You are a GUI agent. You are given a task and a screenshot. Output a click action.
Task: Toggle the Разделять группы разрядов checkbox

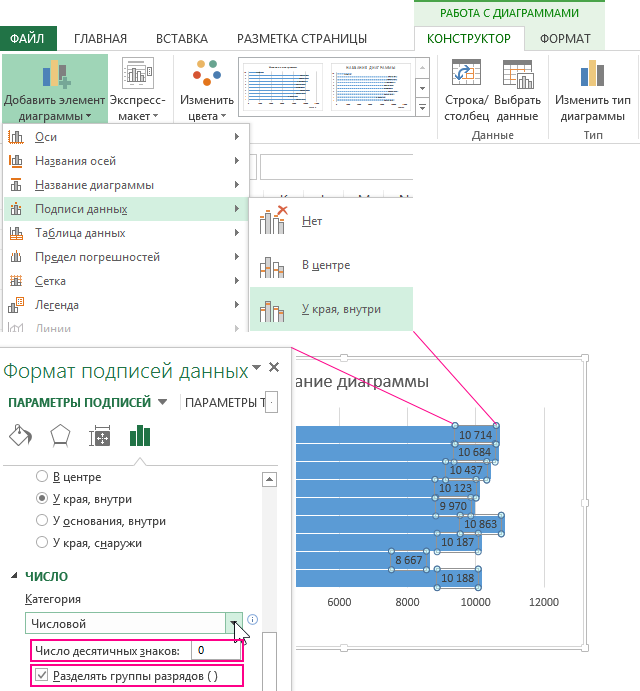pos(40,677)
